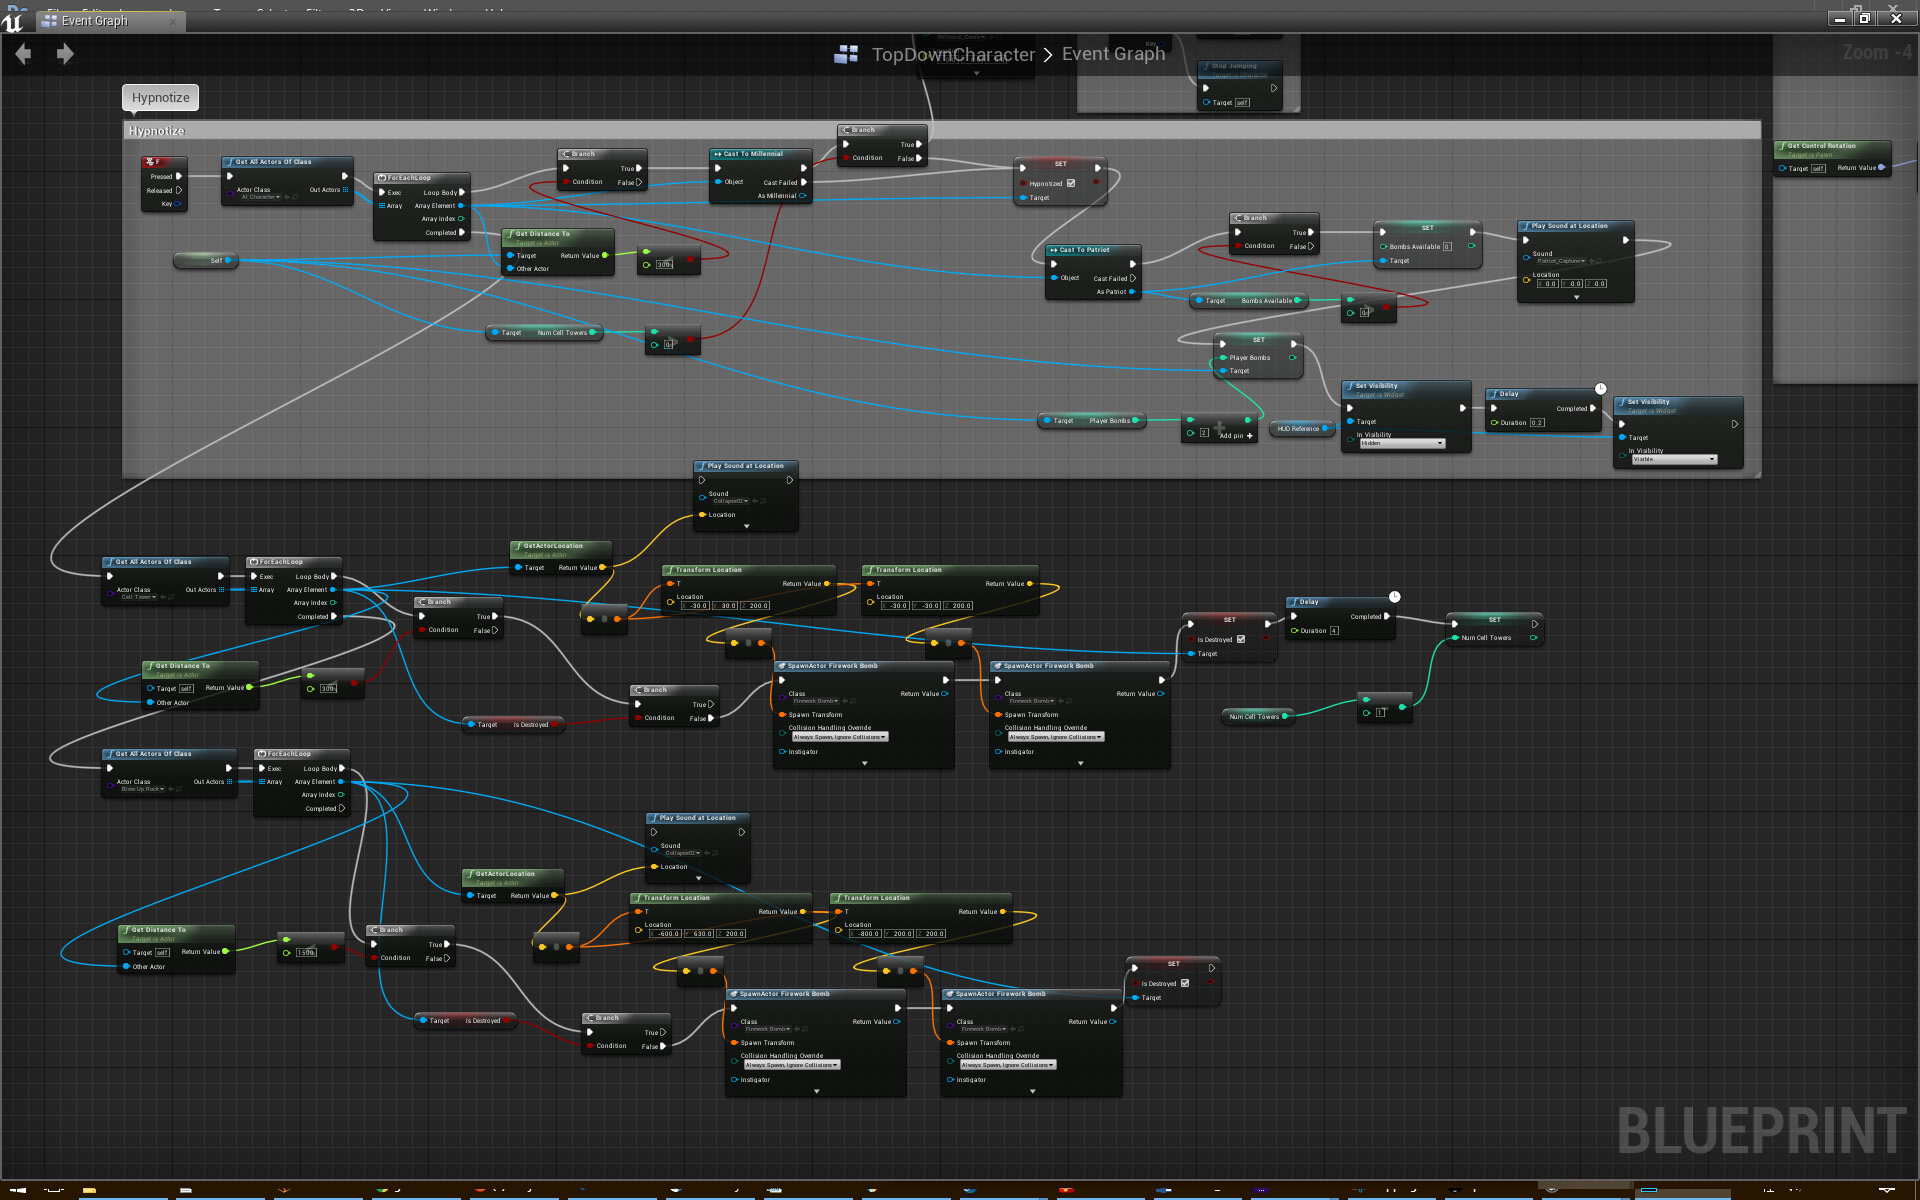Open Collision Handling Override dropdown in first SpawnActor

pos(839,737)
